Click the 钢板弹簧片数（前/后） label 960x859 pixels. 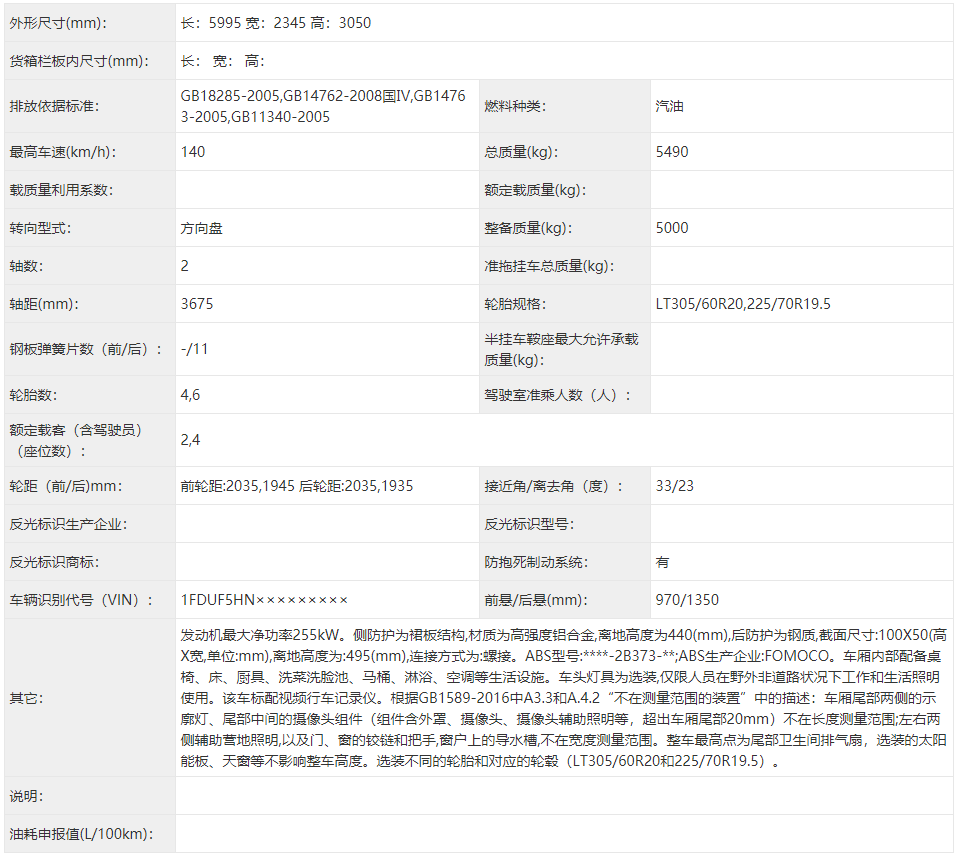(x=86, y=350)
